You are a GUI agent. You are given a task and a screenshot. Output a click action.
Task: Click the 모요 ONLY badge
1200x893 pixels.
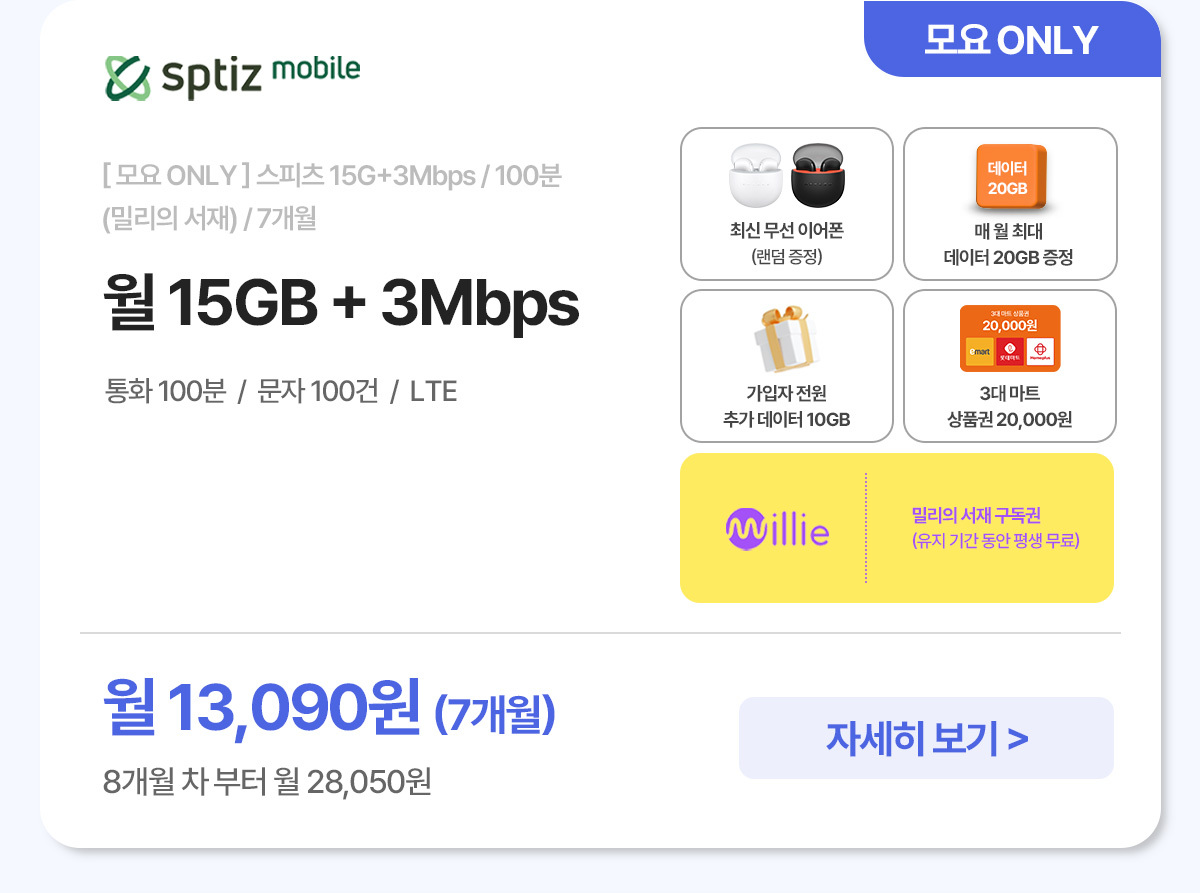(1011, 40)
